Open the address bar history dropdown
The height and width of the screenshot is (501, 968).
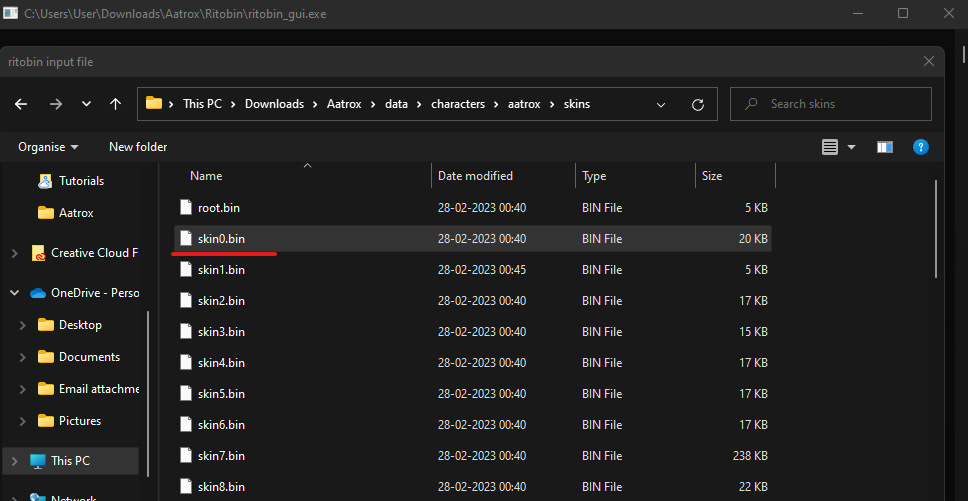(x=661, y=104)
